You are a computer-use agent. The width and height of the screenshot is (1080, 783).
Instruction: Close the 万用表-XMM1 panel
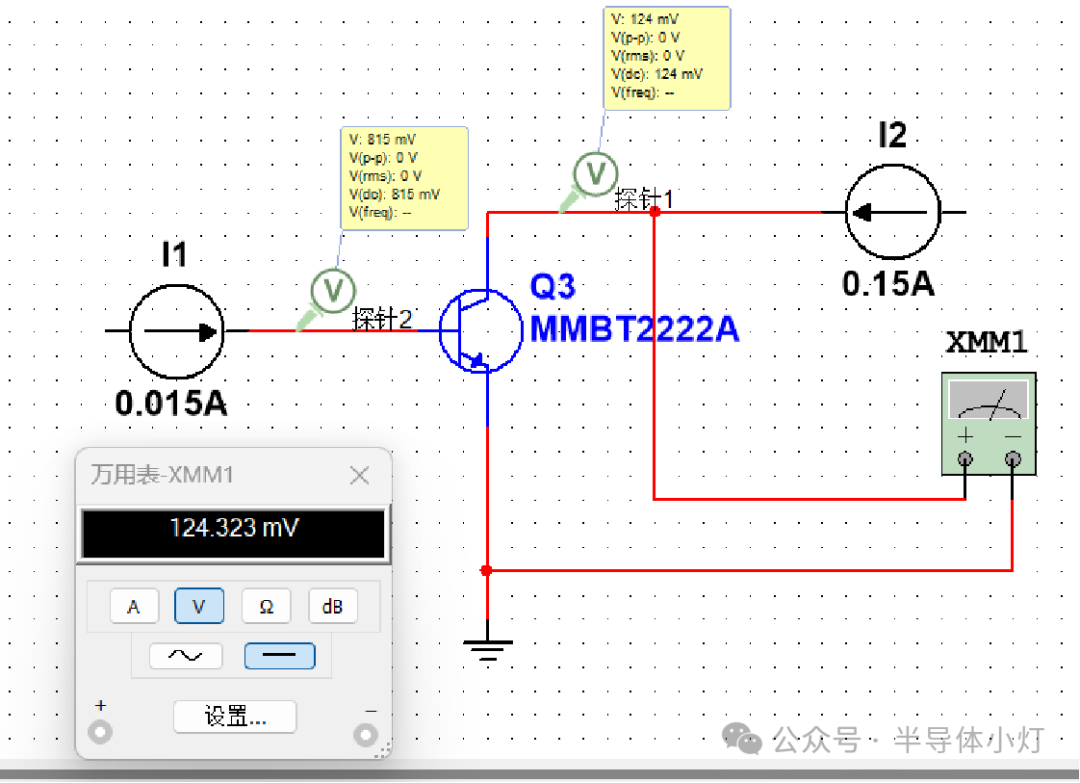360,475
